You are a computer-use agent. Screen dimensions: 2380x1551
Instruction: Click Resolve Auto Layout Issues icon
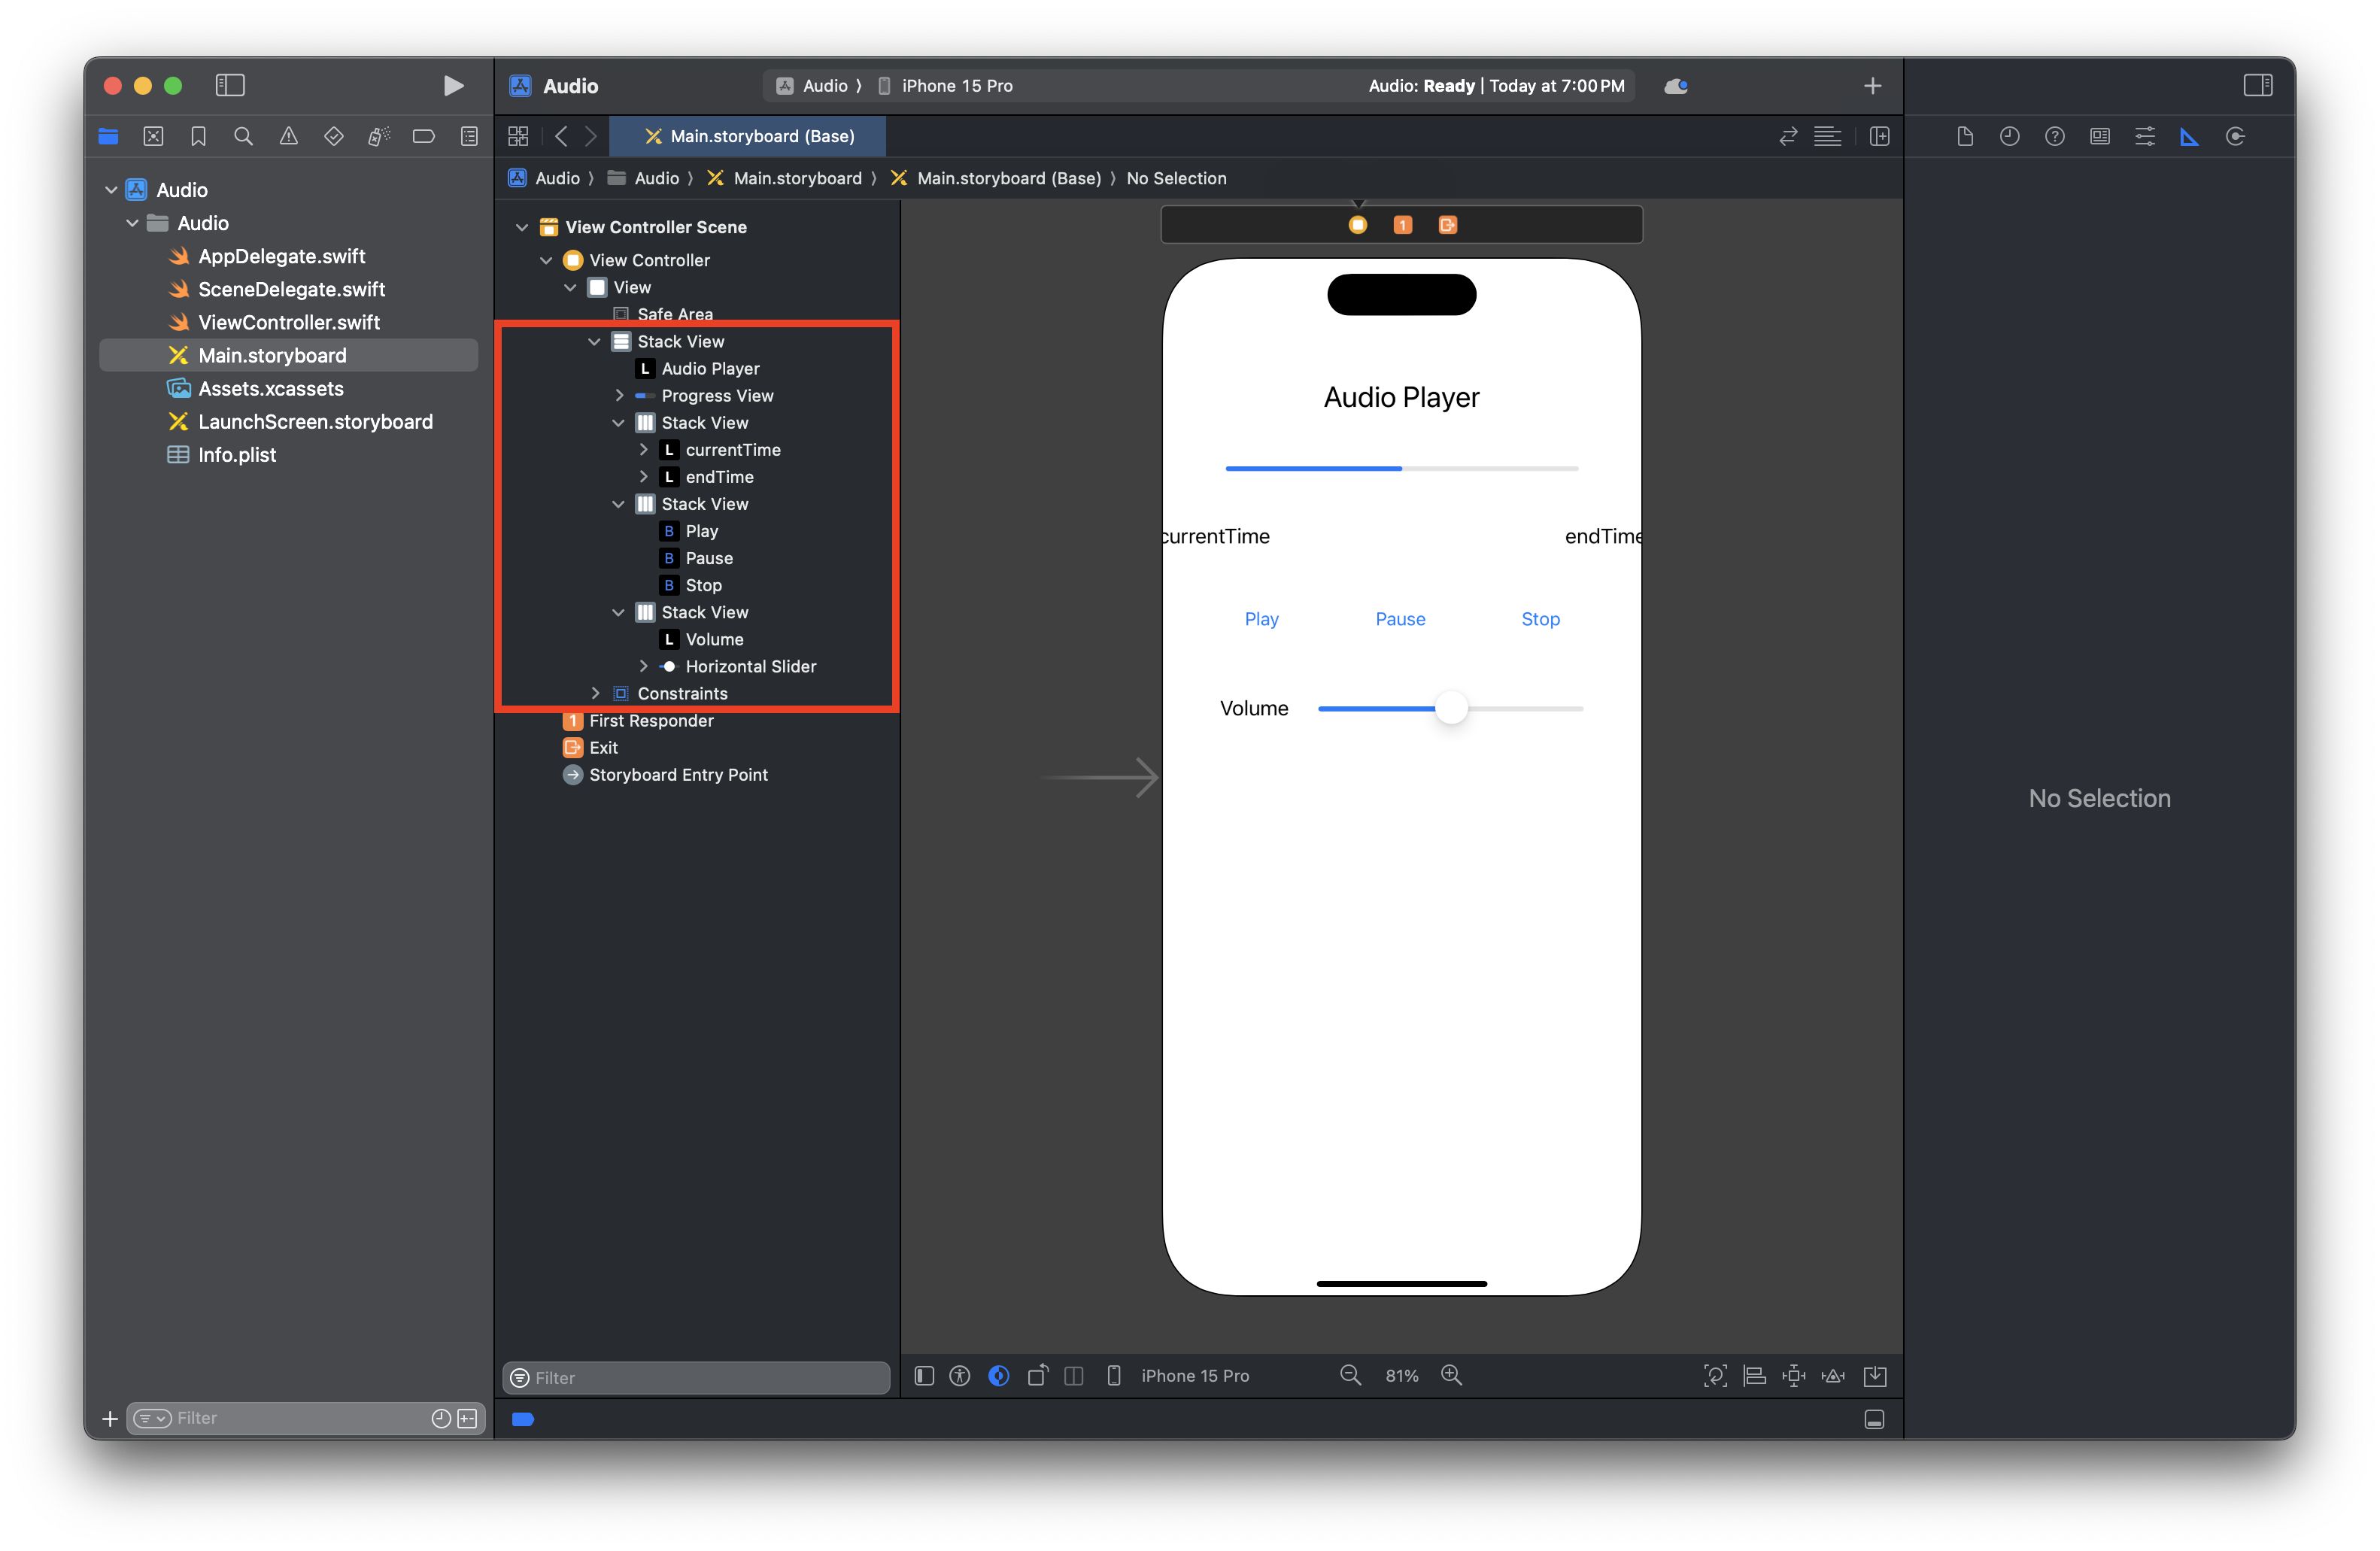click(x=1833, y=1376)
